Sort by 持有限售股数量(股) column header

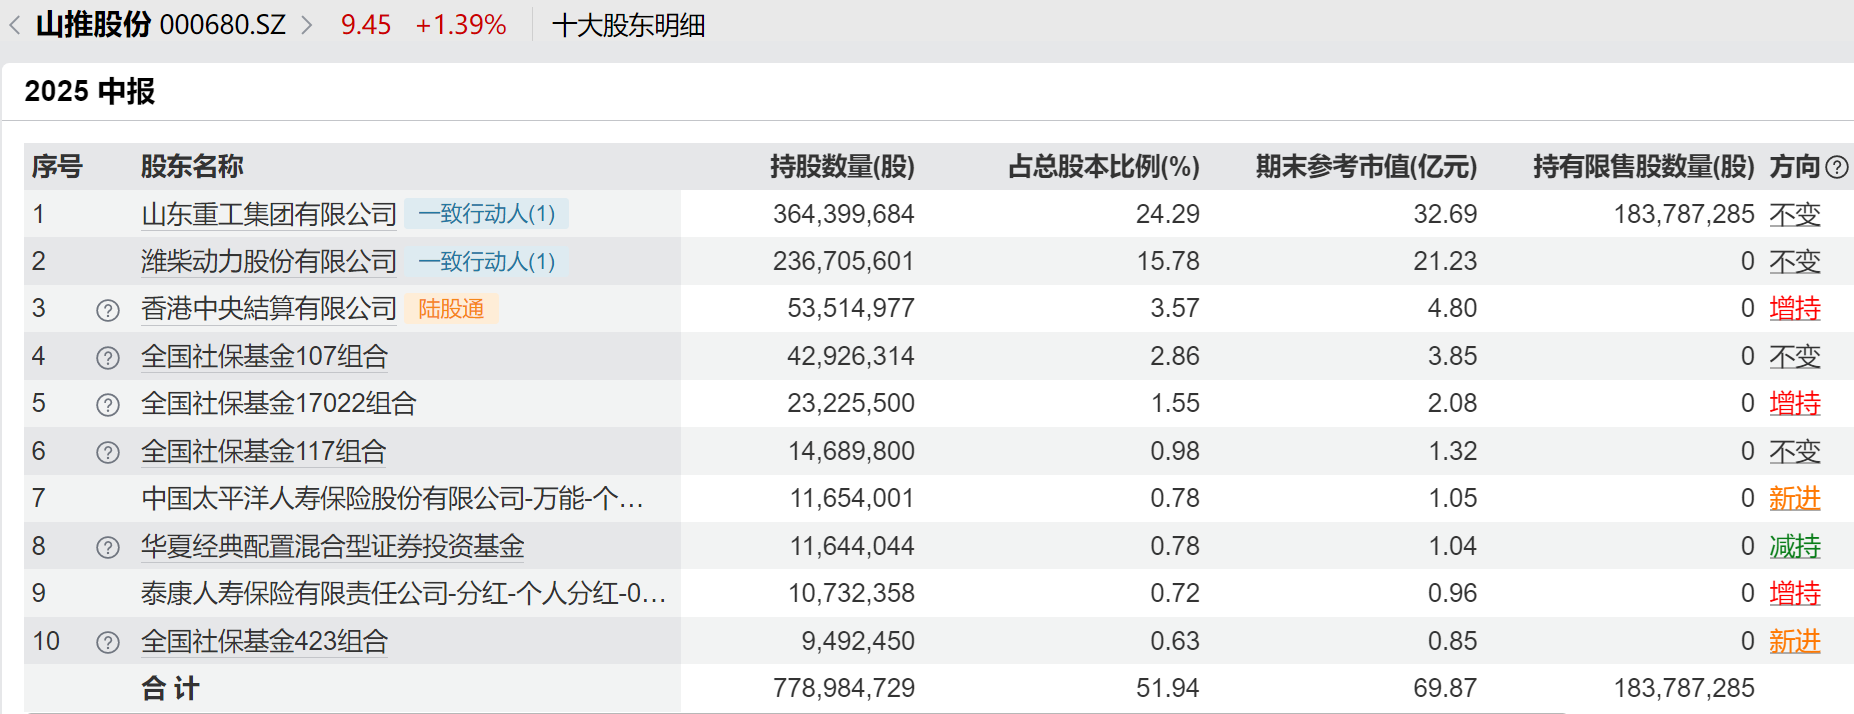coord(1644,166)
